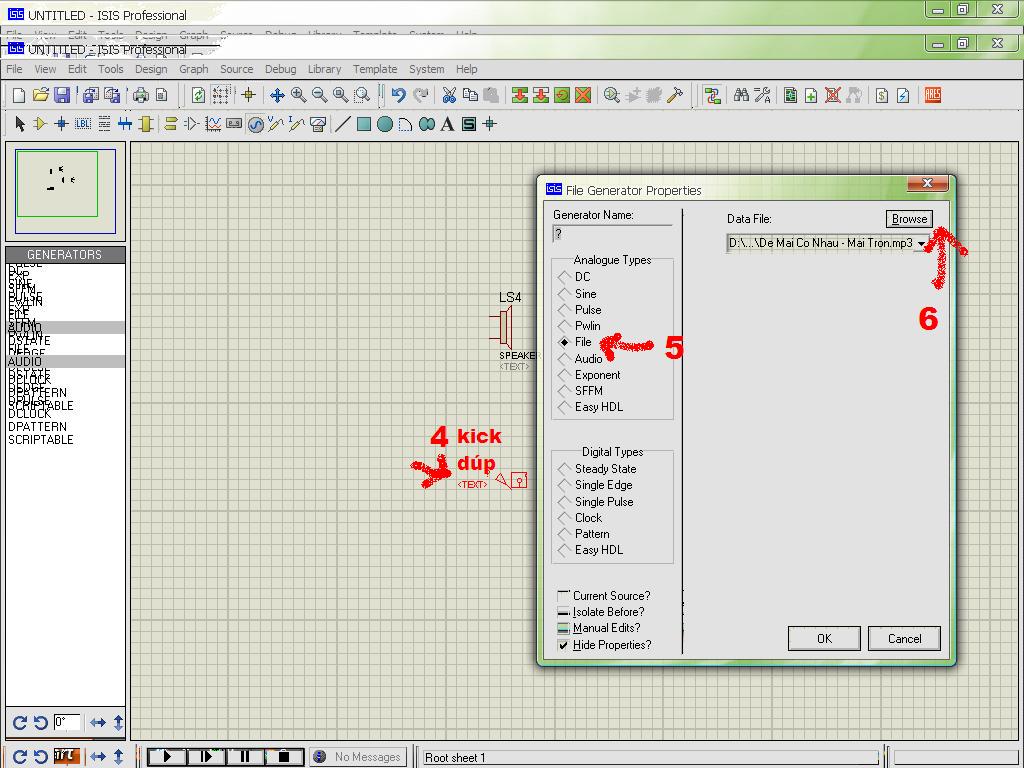This screenshot has height=768, width=1024.
Task: Launch ARES netlist transfer
Action: click(933, 95)
